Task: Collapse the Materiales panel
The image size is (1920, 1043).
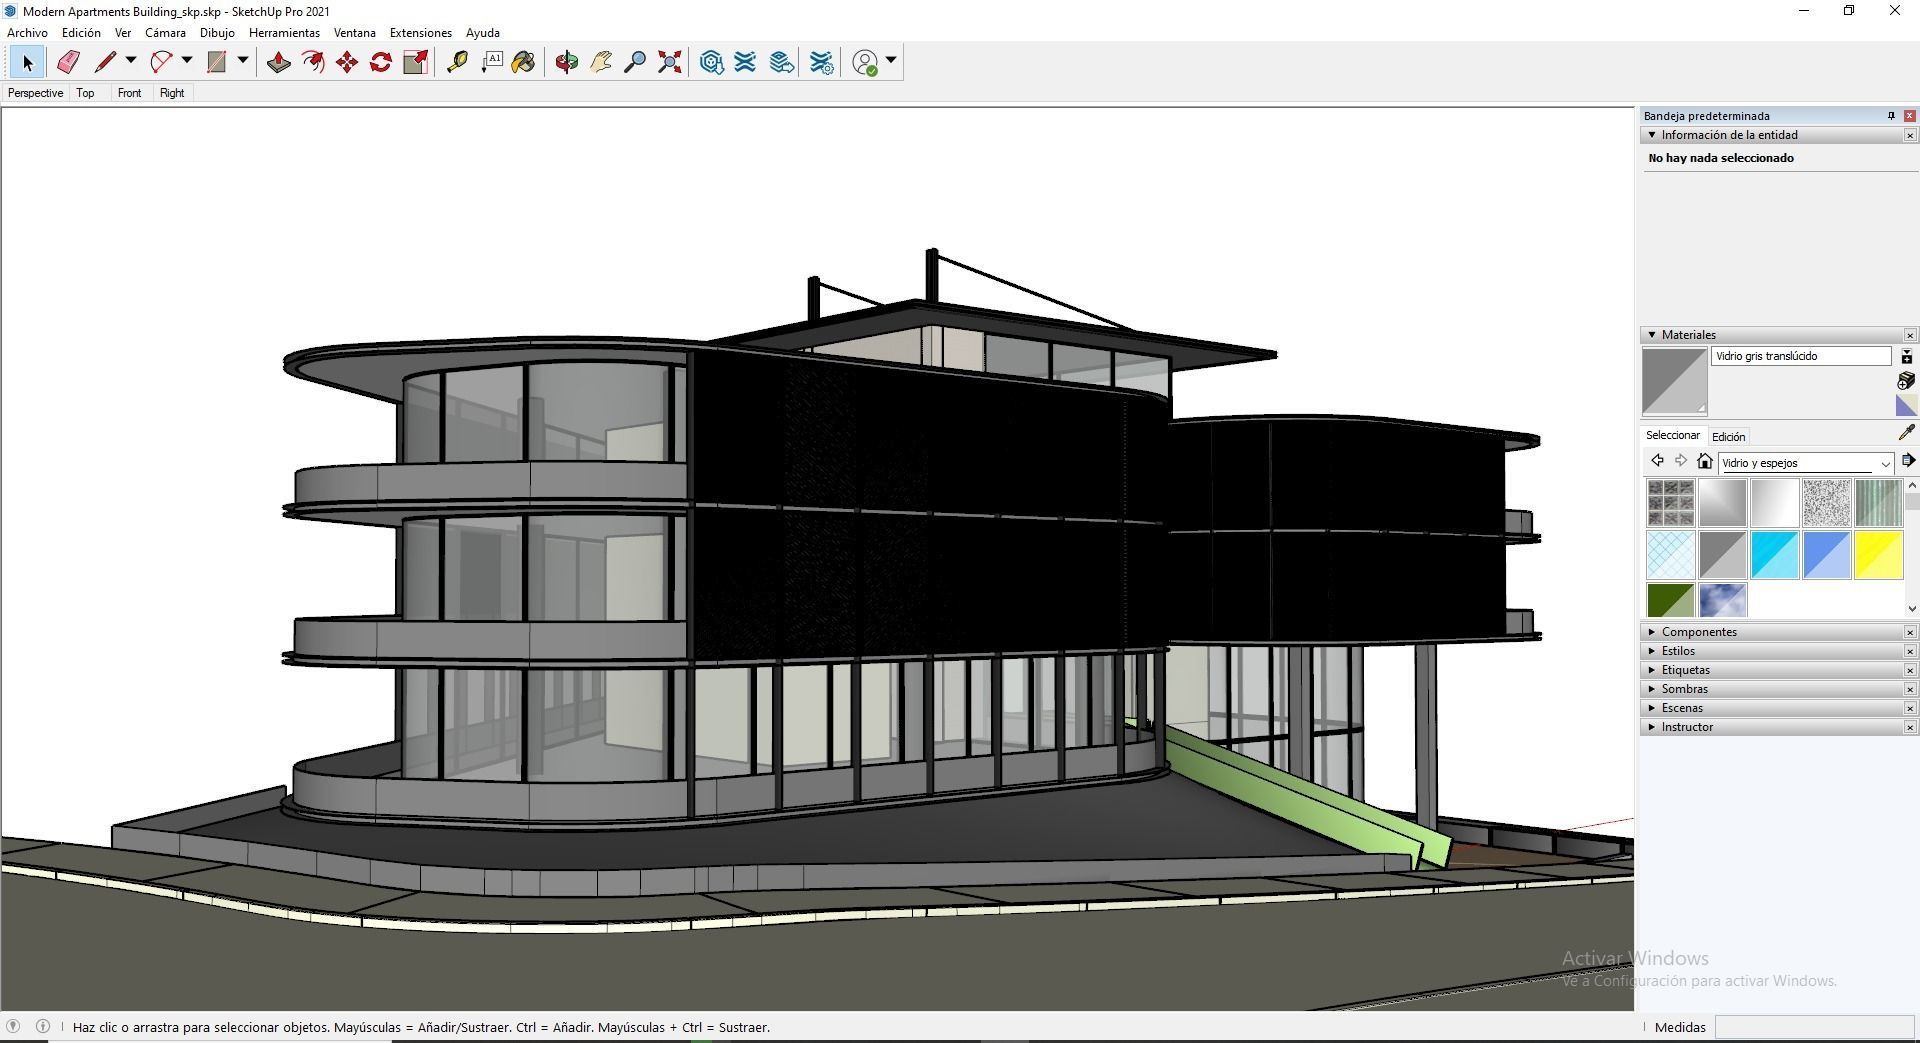Action: (1652, 335)
